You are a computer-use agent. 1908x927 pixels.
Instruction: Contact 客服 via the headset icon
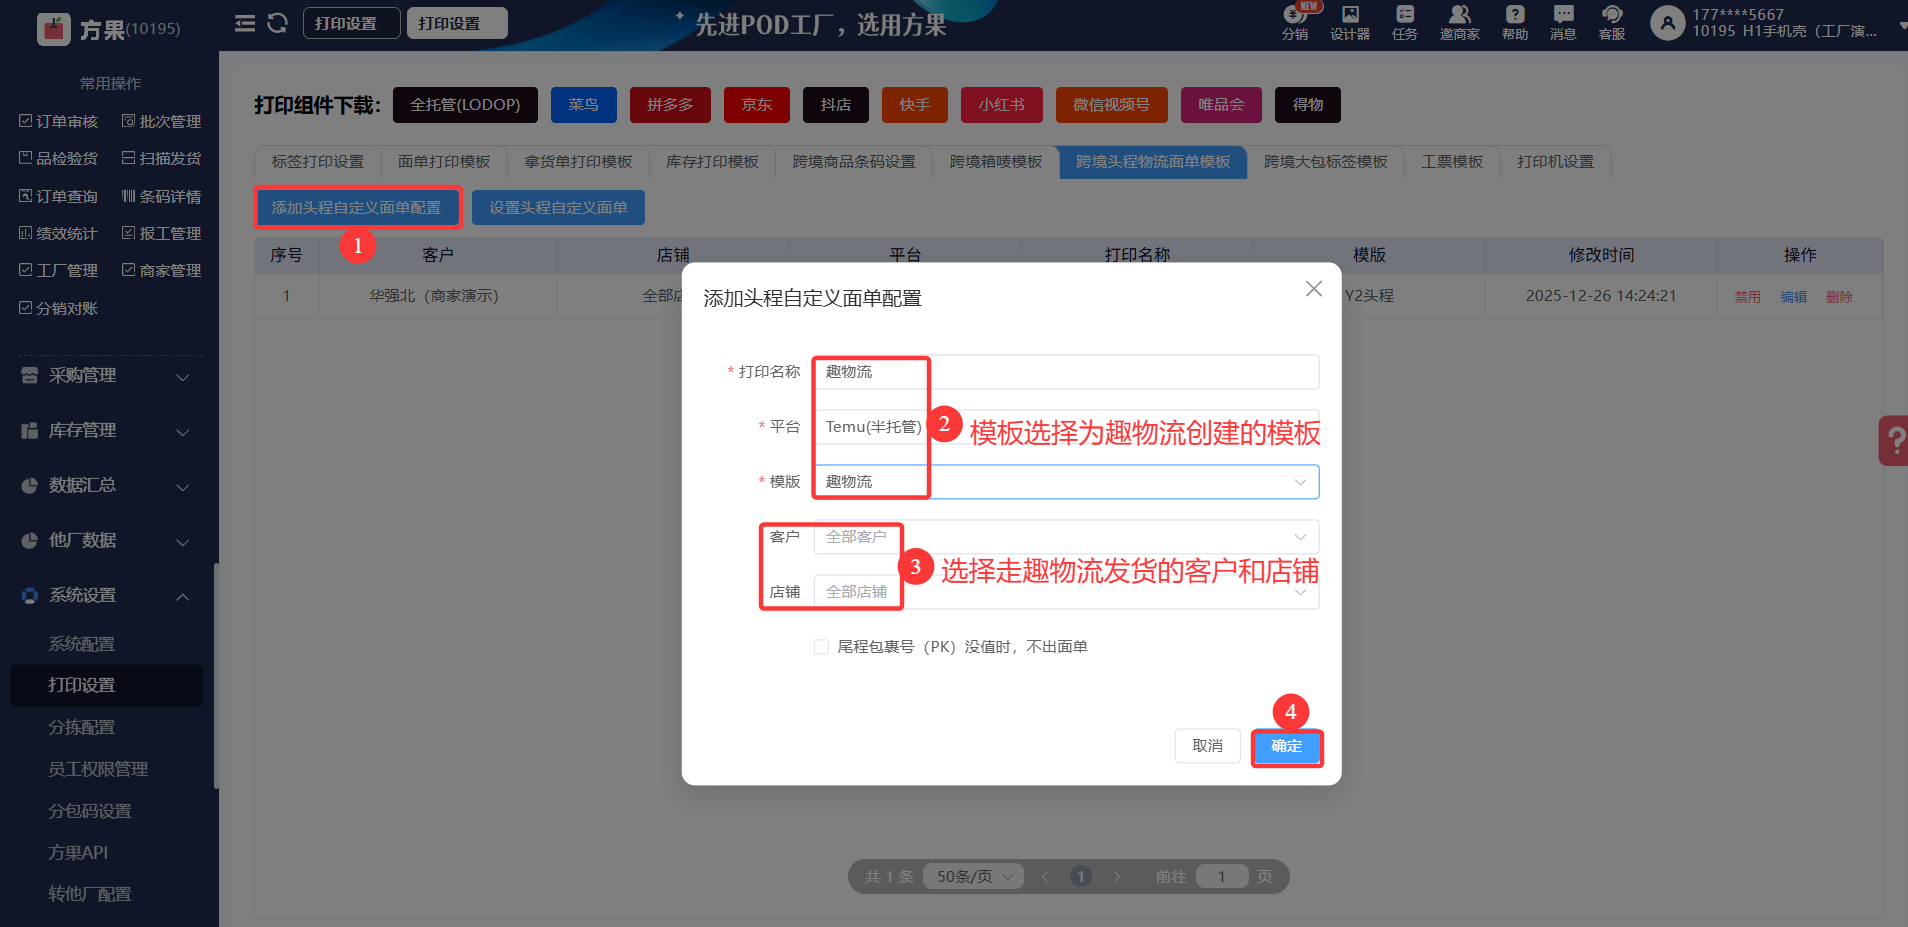point(1612,23)
